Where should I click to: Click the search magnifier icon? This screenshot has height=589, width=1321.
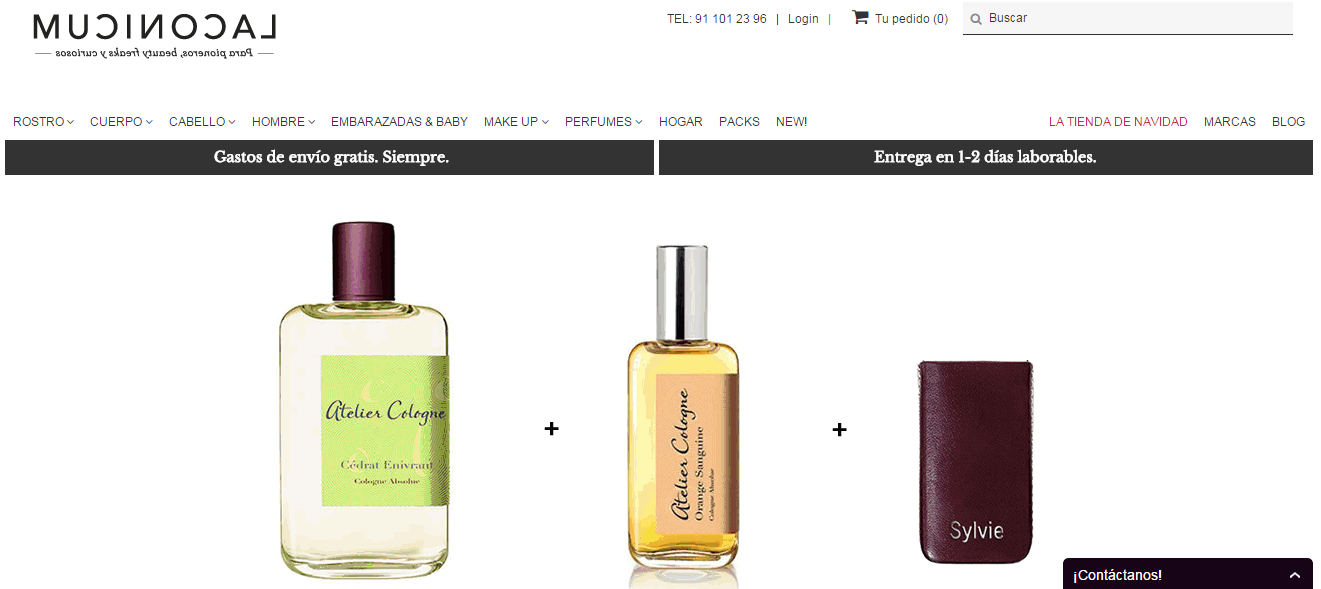coord(976,19)
